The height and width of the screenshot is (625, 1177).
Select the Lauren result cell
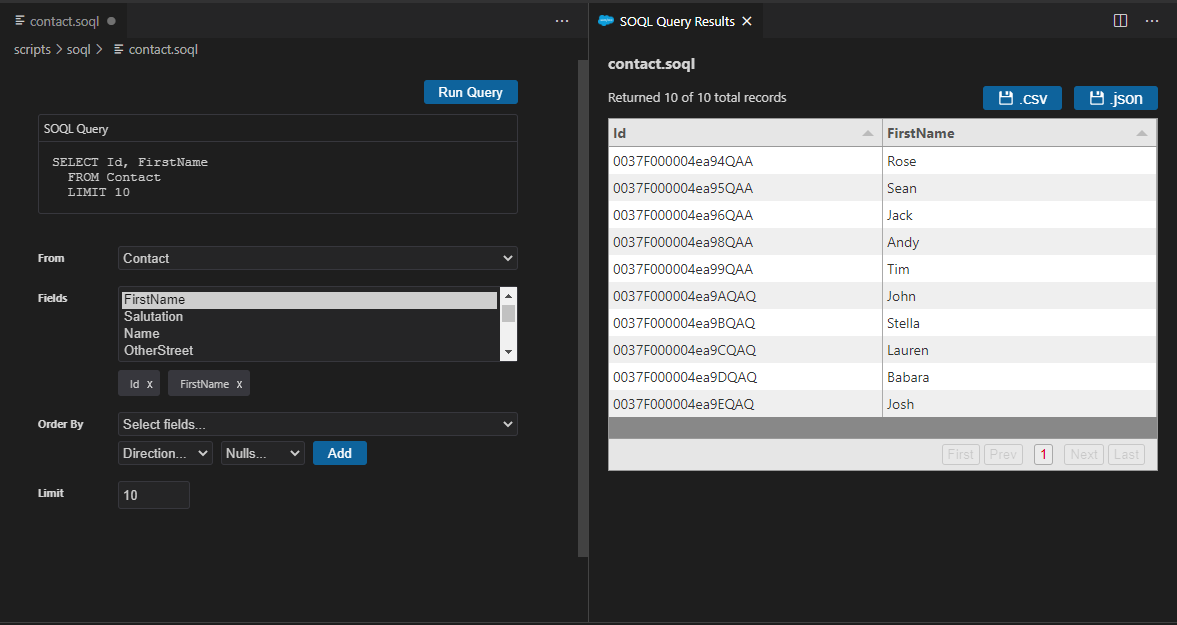[x=1019, y=350]
